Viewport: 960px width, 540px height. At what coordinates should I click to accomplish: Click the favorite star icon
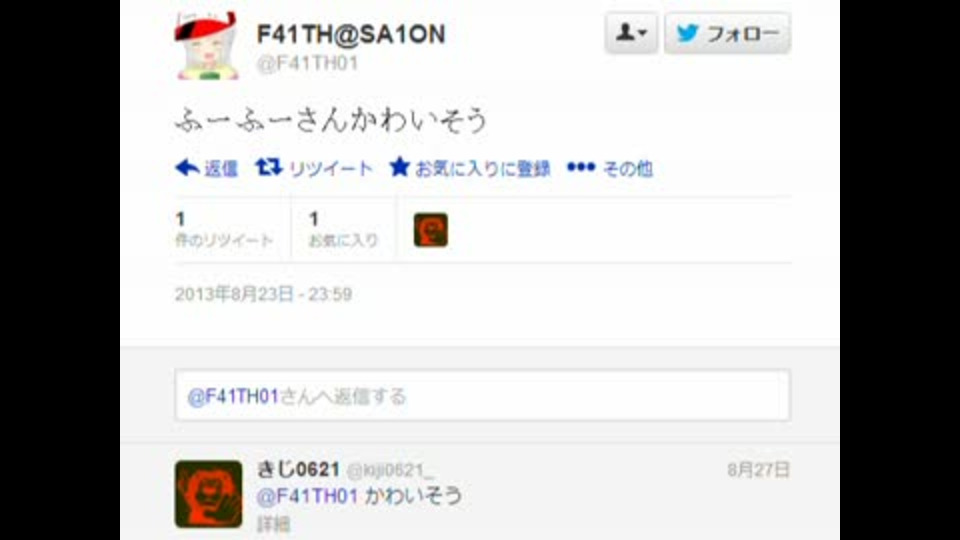[399, 167]
